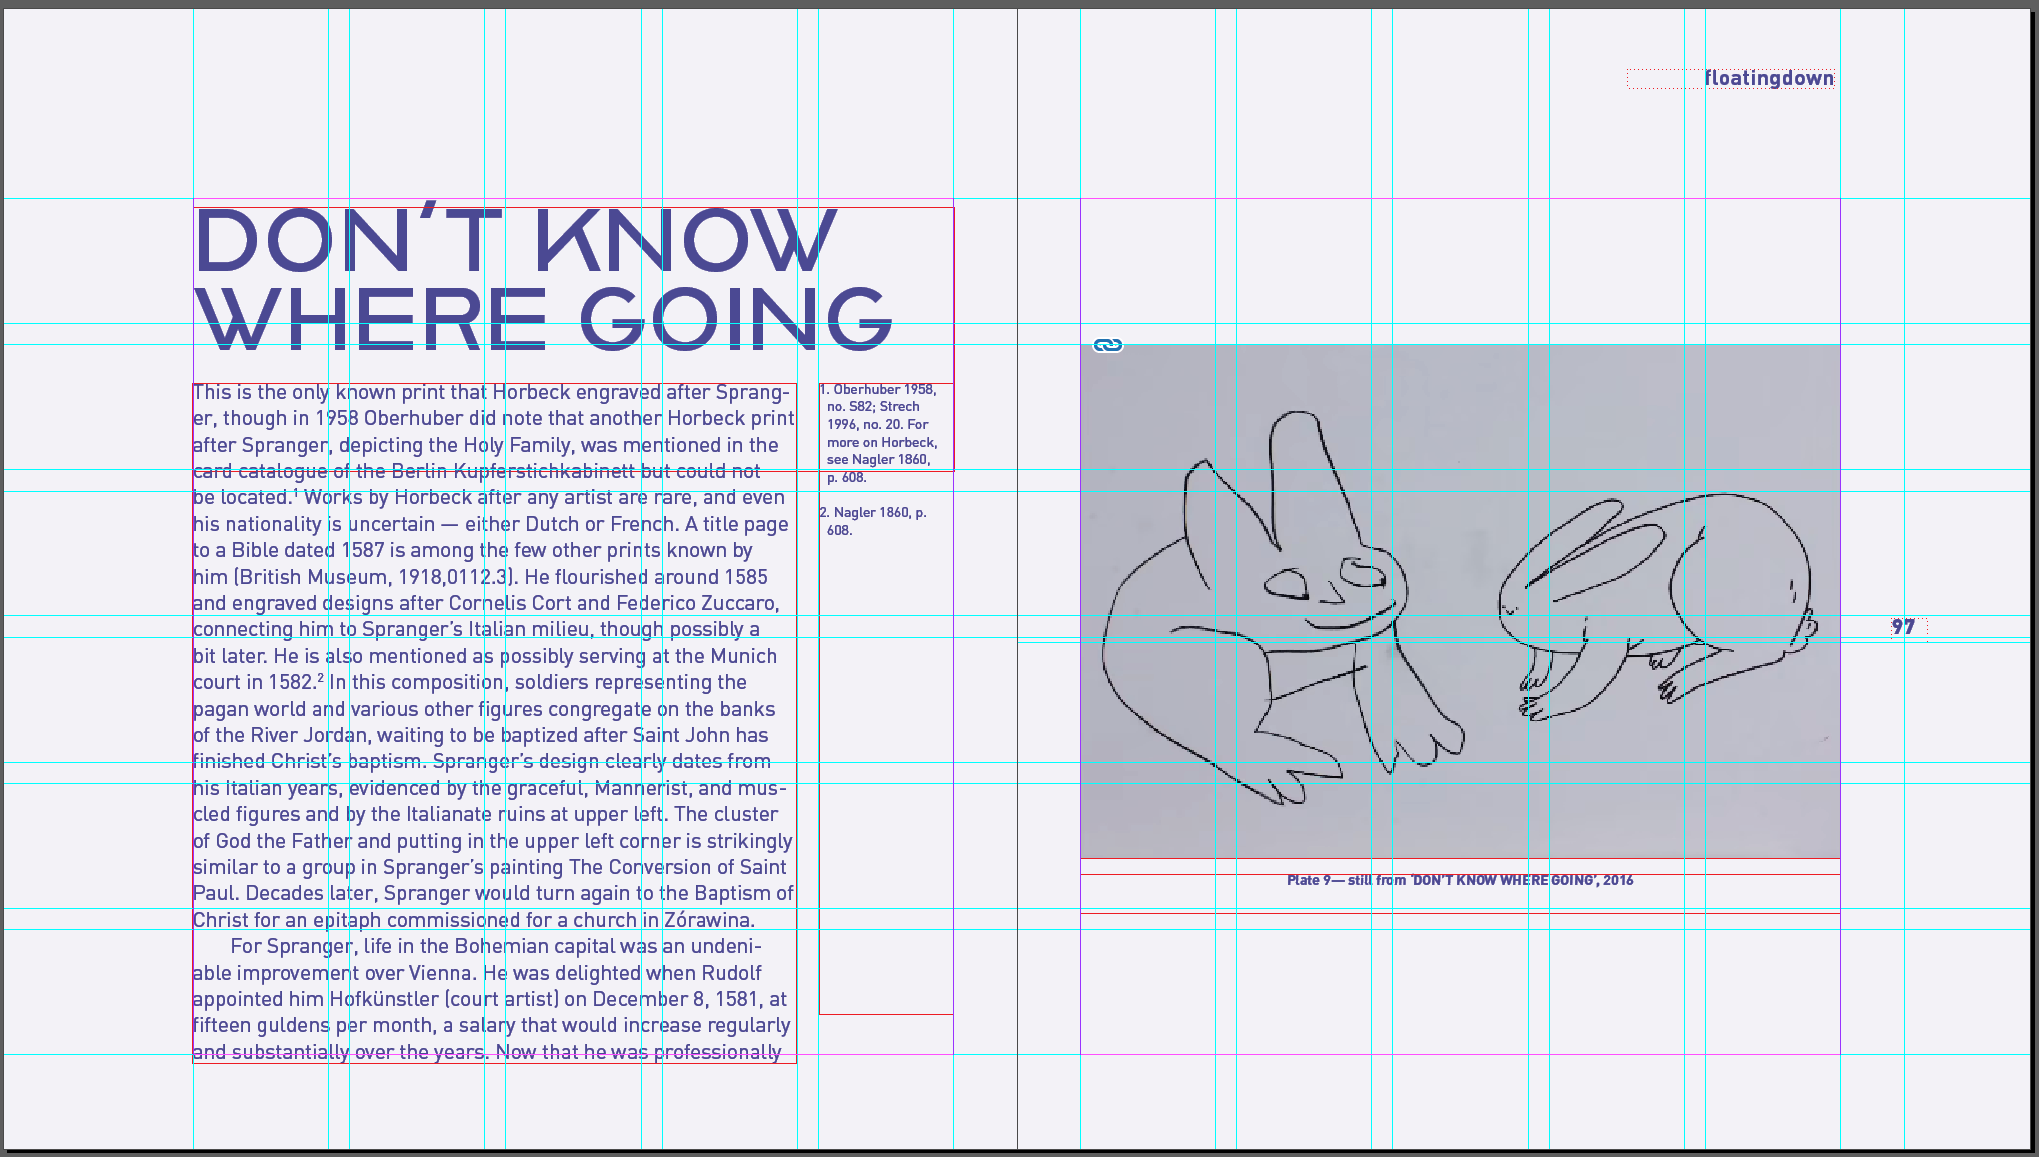
Task: Select the page number 97
Action: pos(1902,627)
